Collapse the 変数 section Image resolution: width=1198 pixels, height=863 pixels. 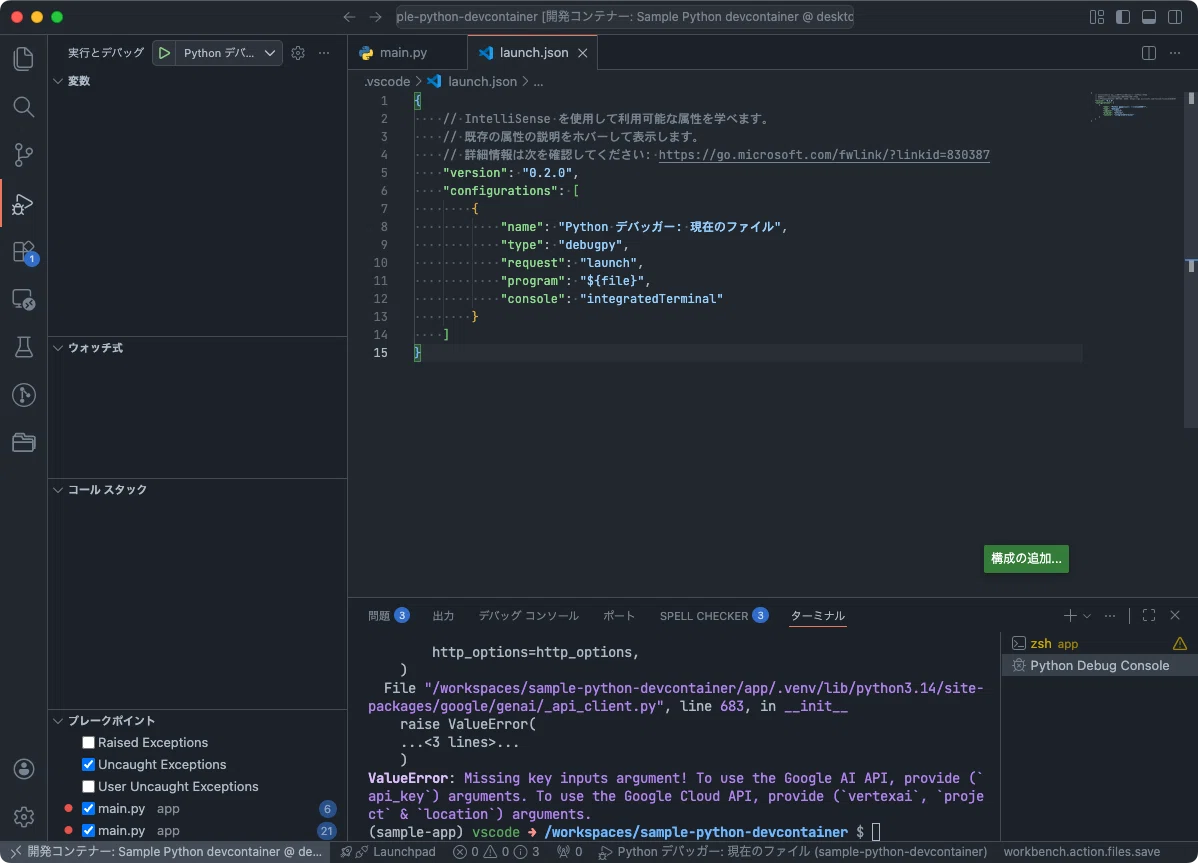pos(197,81)
